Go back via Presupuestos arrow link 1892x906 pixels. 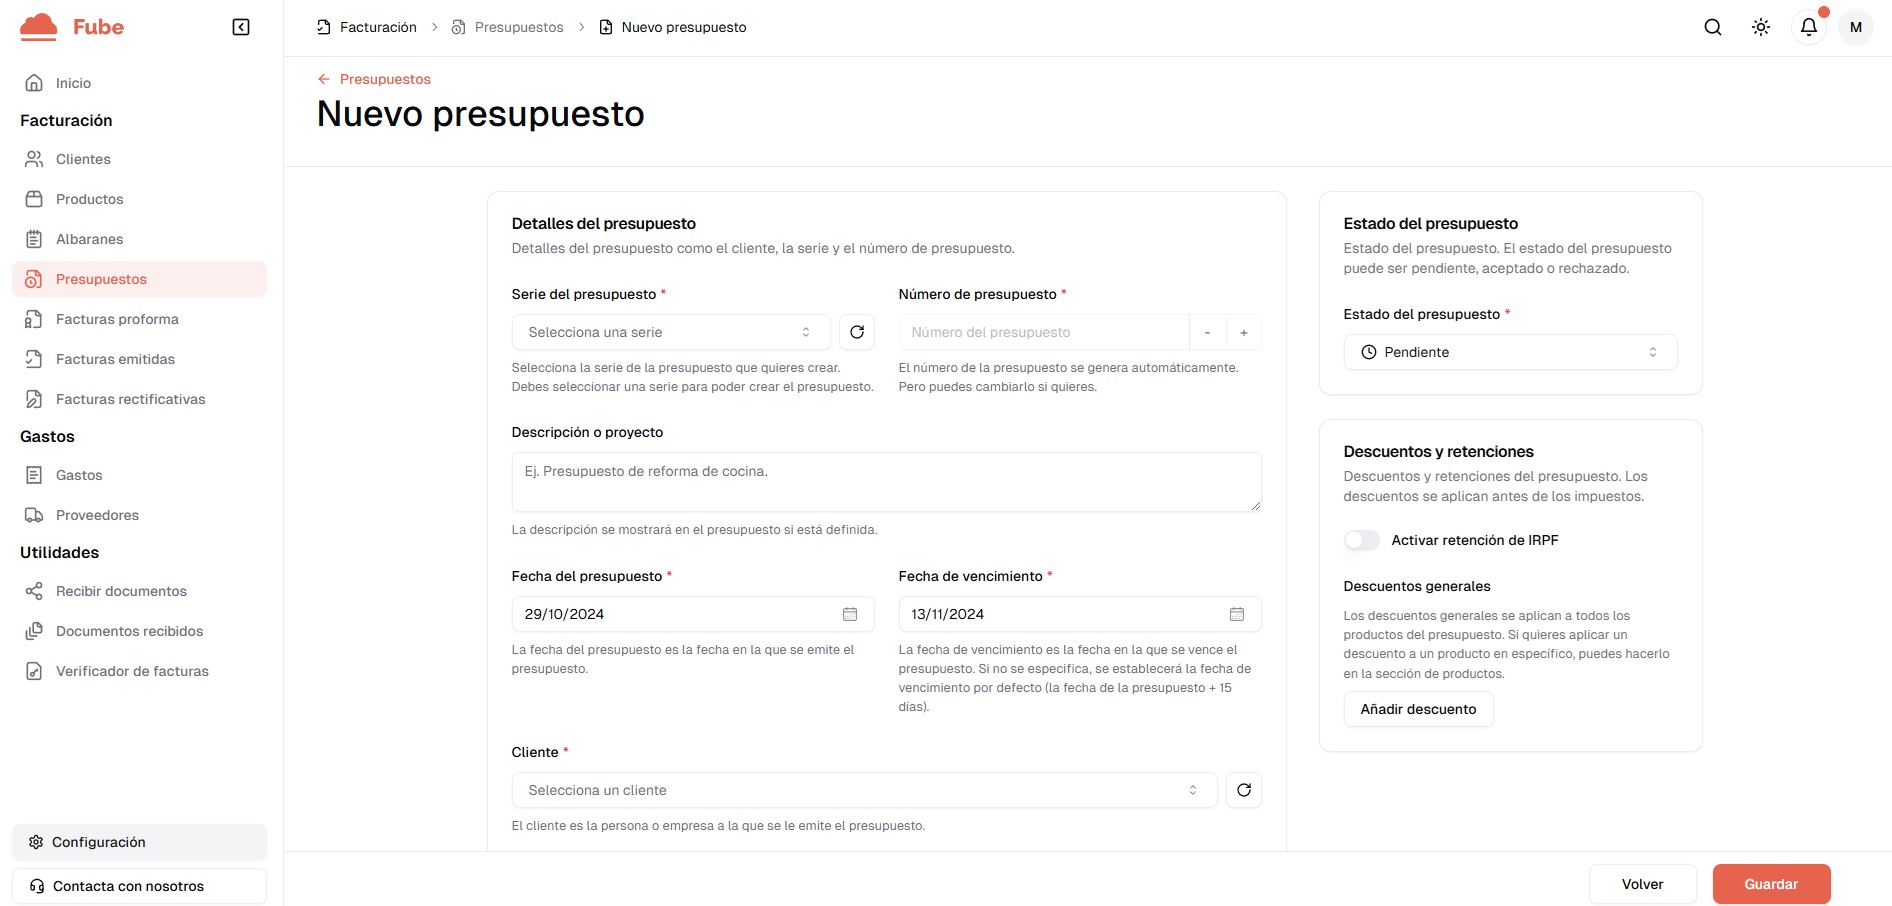374,79
